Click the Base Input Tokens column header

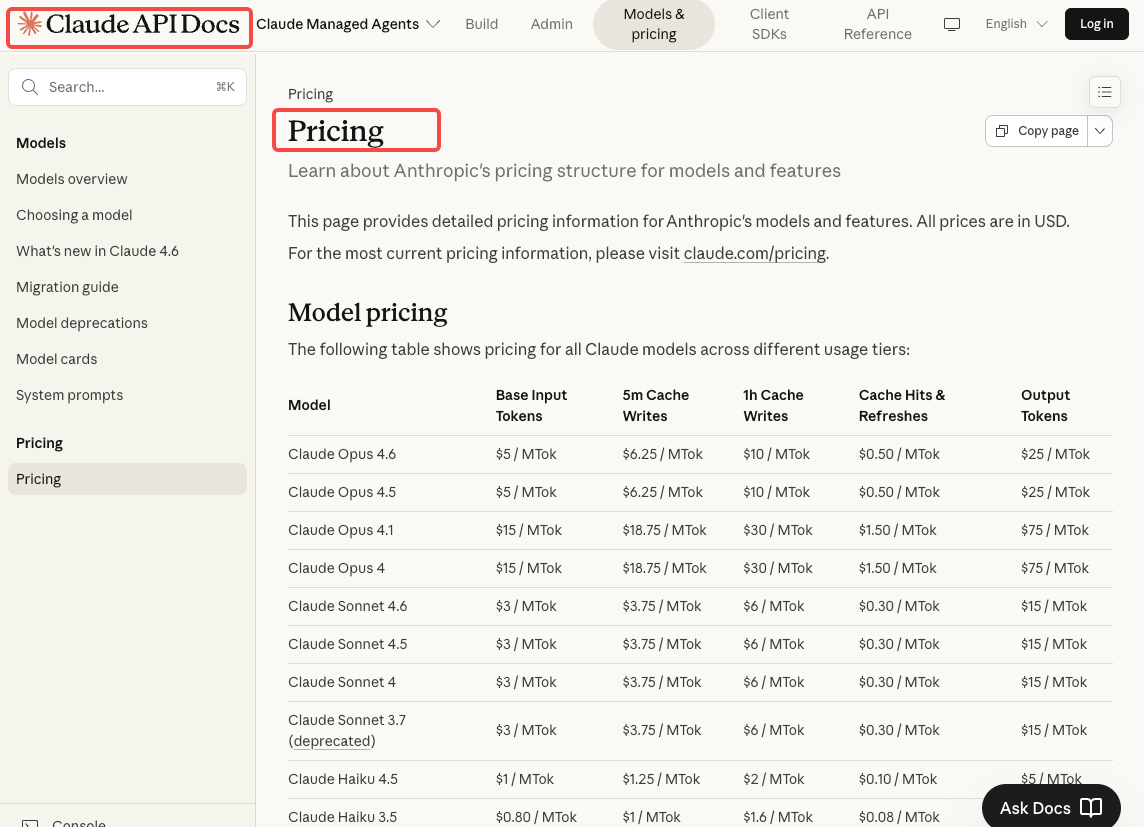point(531,405)
